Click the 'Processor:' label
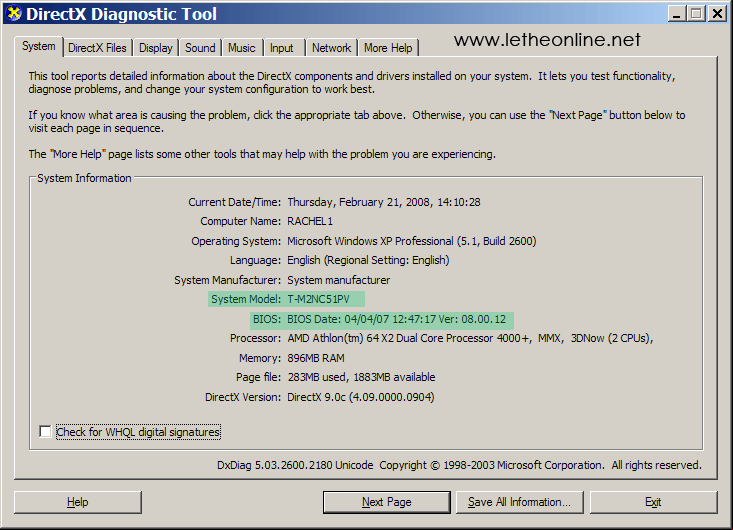733x530 pixels. (255, 338)
